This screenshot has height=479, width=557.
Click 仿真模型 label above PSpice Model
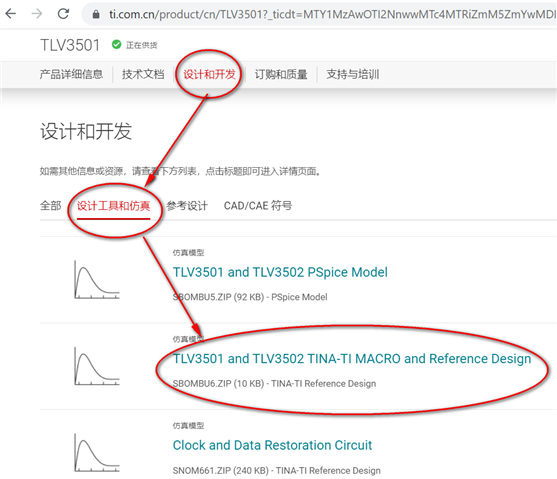click(188, 253)
